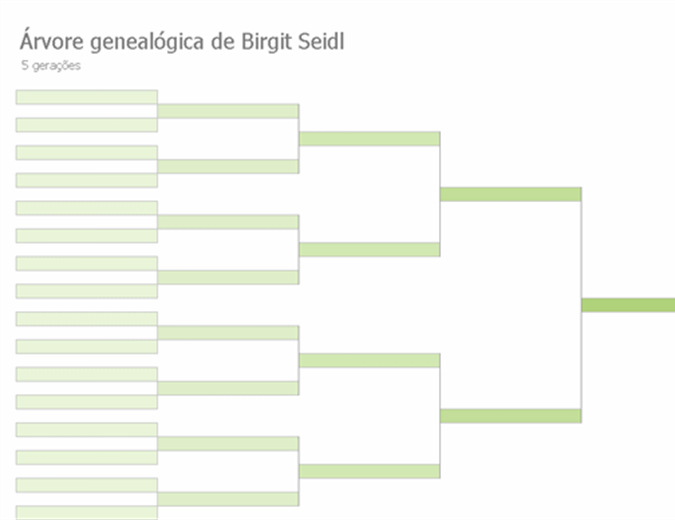Click the bottom partially visible box in leftmost column

[x=86, y=513]
